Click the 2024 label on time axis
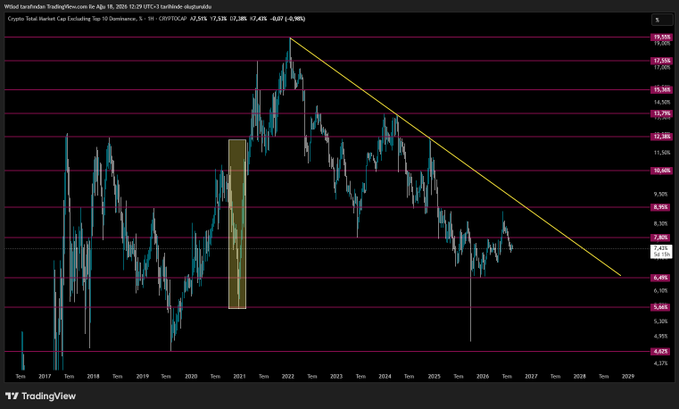Viewport: 679px width, 409px height. point(385,377)
